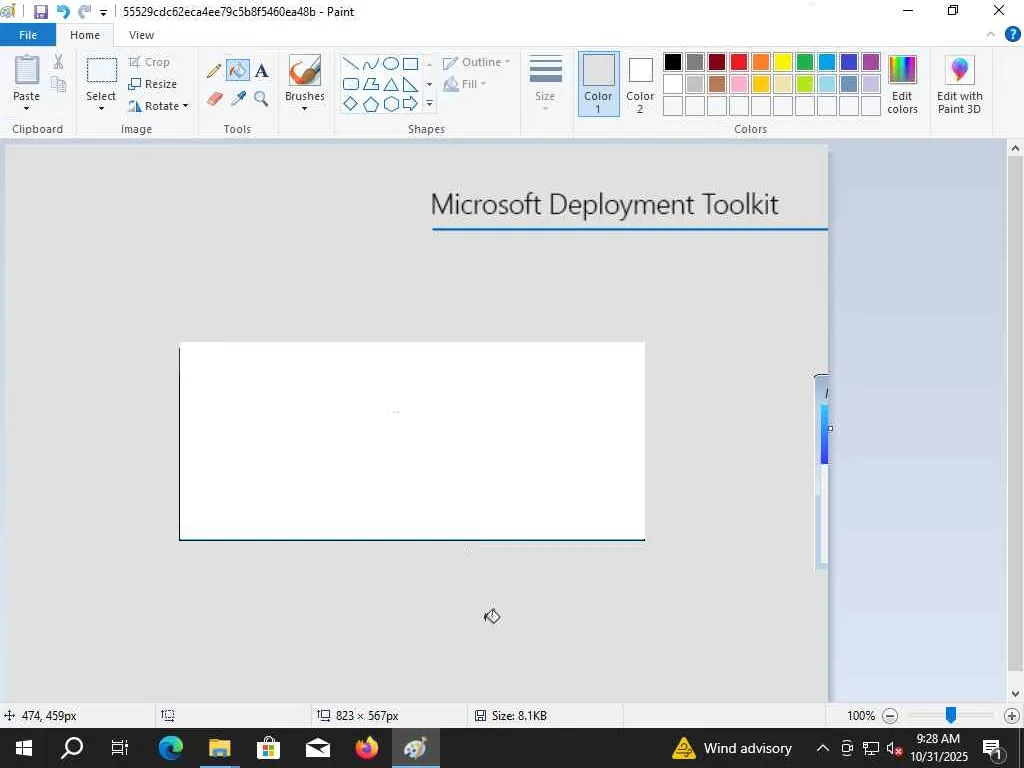
Task: Click the Copy icon in Clipboard
Action: point(58,84)
